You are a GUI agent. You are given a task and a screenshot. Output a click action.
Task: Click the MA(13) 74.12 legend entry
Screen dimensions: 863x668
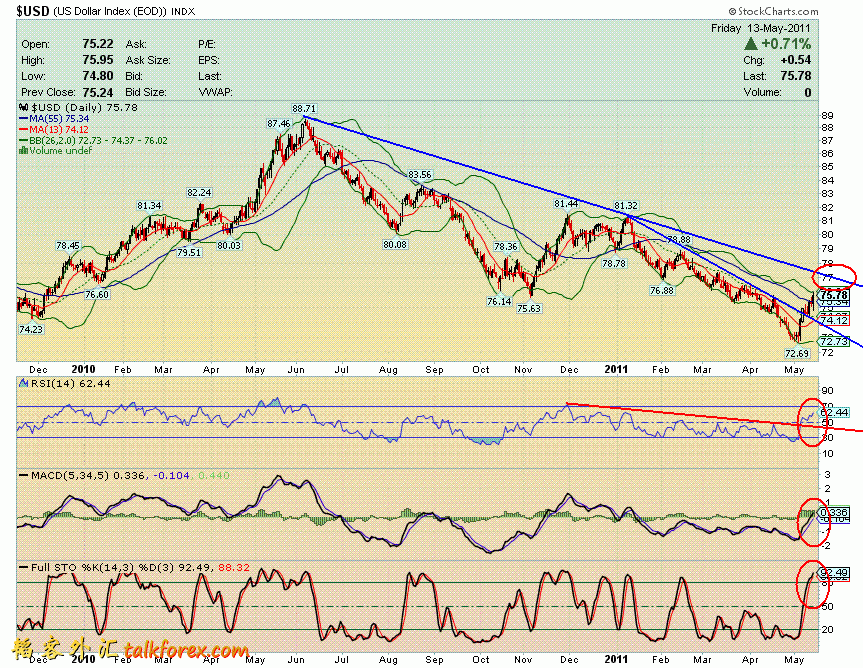tap(59, 129)
